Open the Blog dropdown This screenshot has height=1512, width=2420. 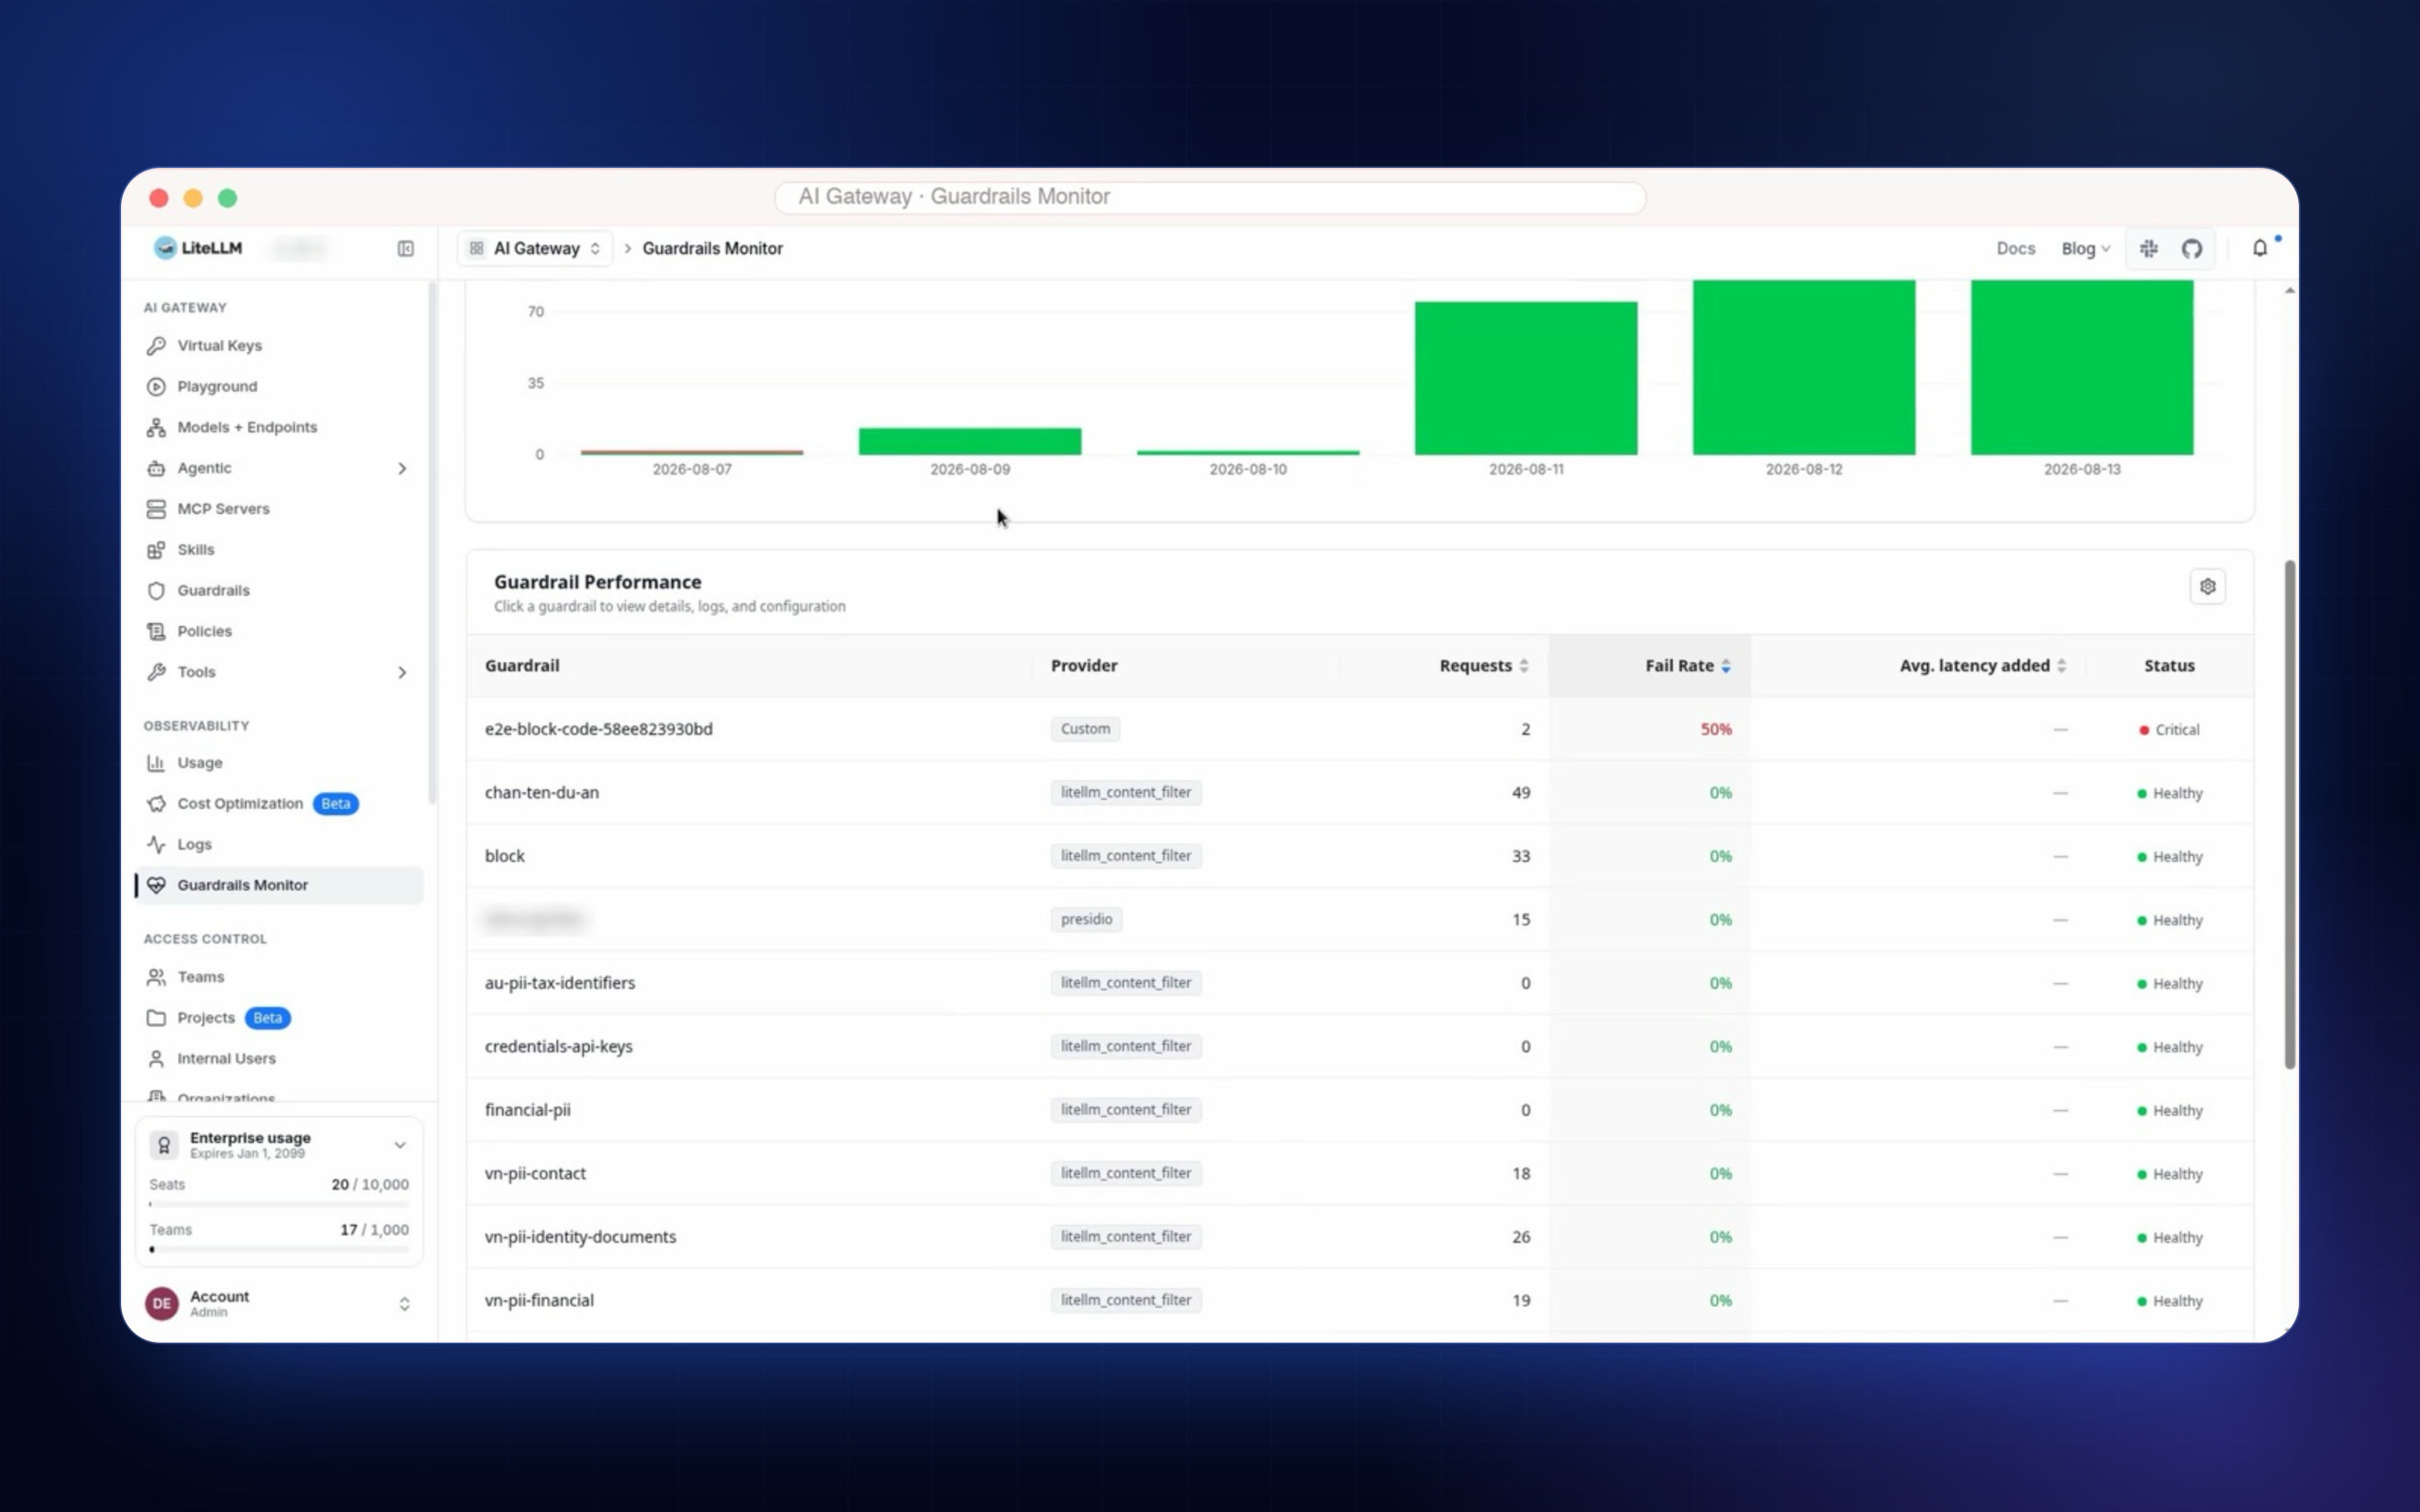2085,249
